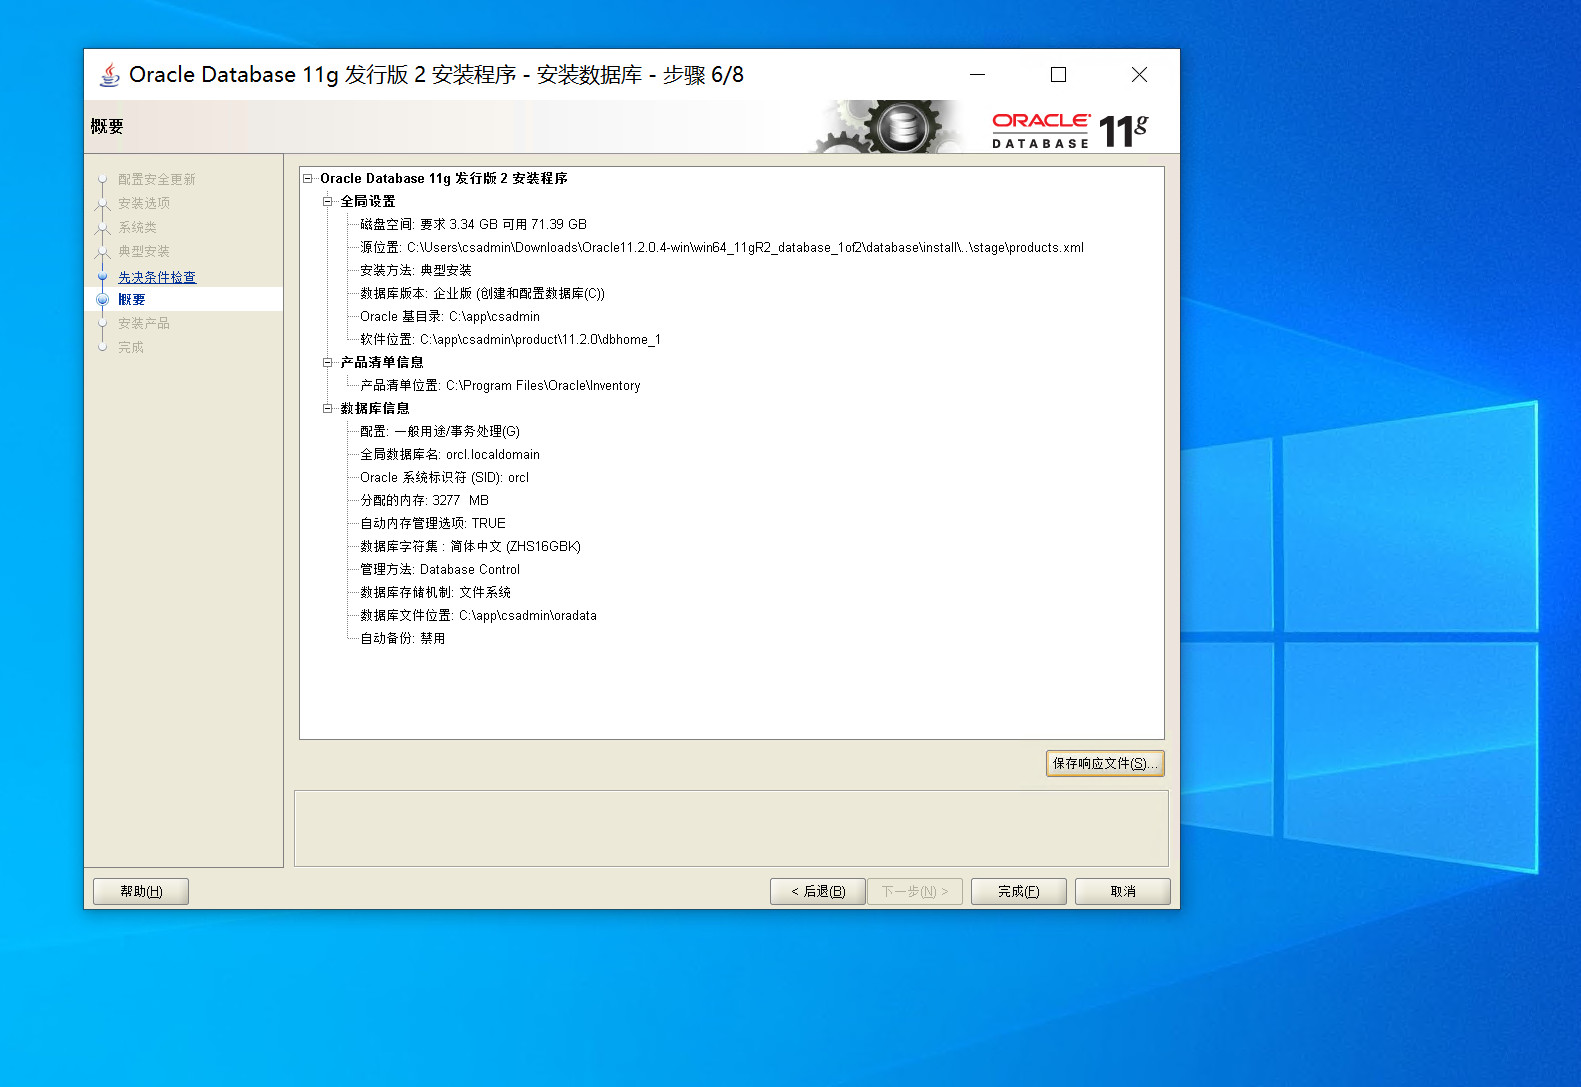Collapse the root Oracle Database 11g node

[x=308, y=179]
